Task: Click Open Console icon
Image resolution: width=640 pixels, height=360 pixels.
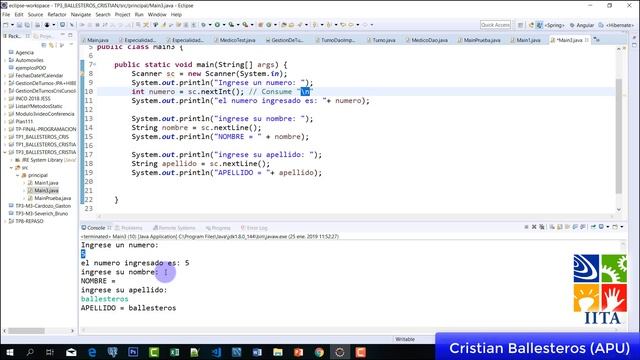Action: click(x=616, y=227)
